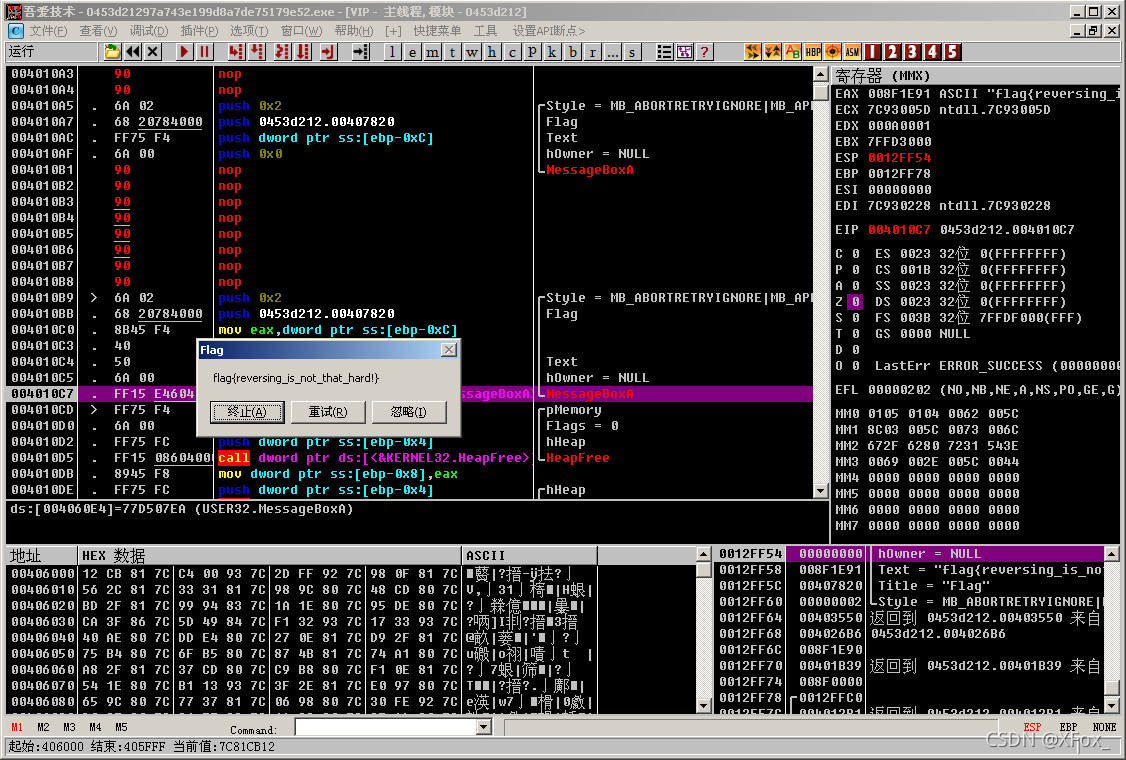
Task: Open the 帮助(H) menu
Action: pos(354,31)
